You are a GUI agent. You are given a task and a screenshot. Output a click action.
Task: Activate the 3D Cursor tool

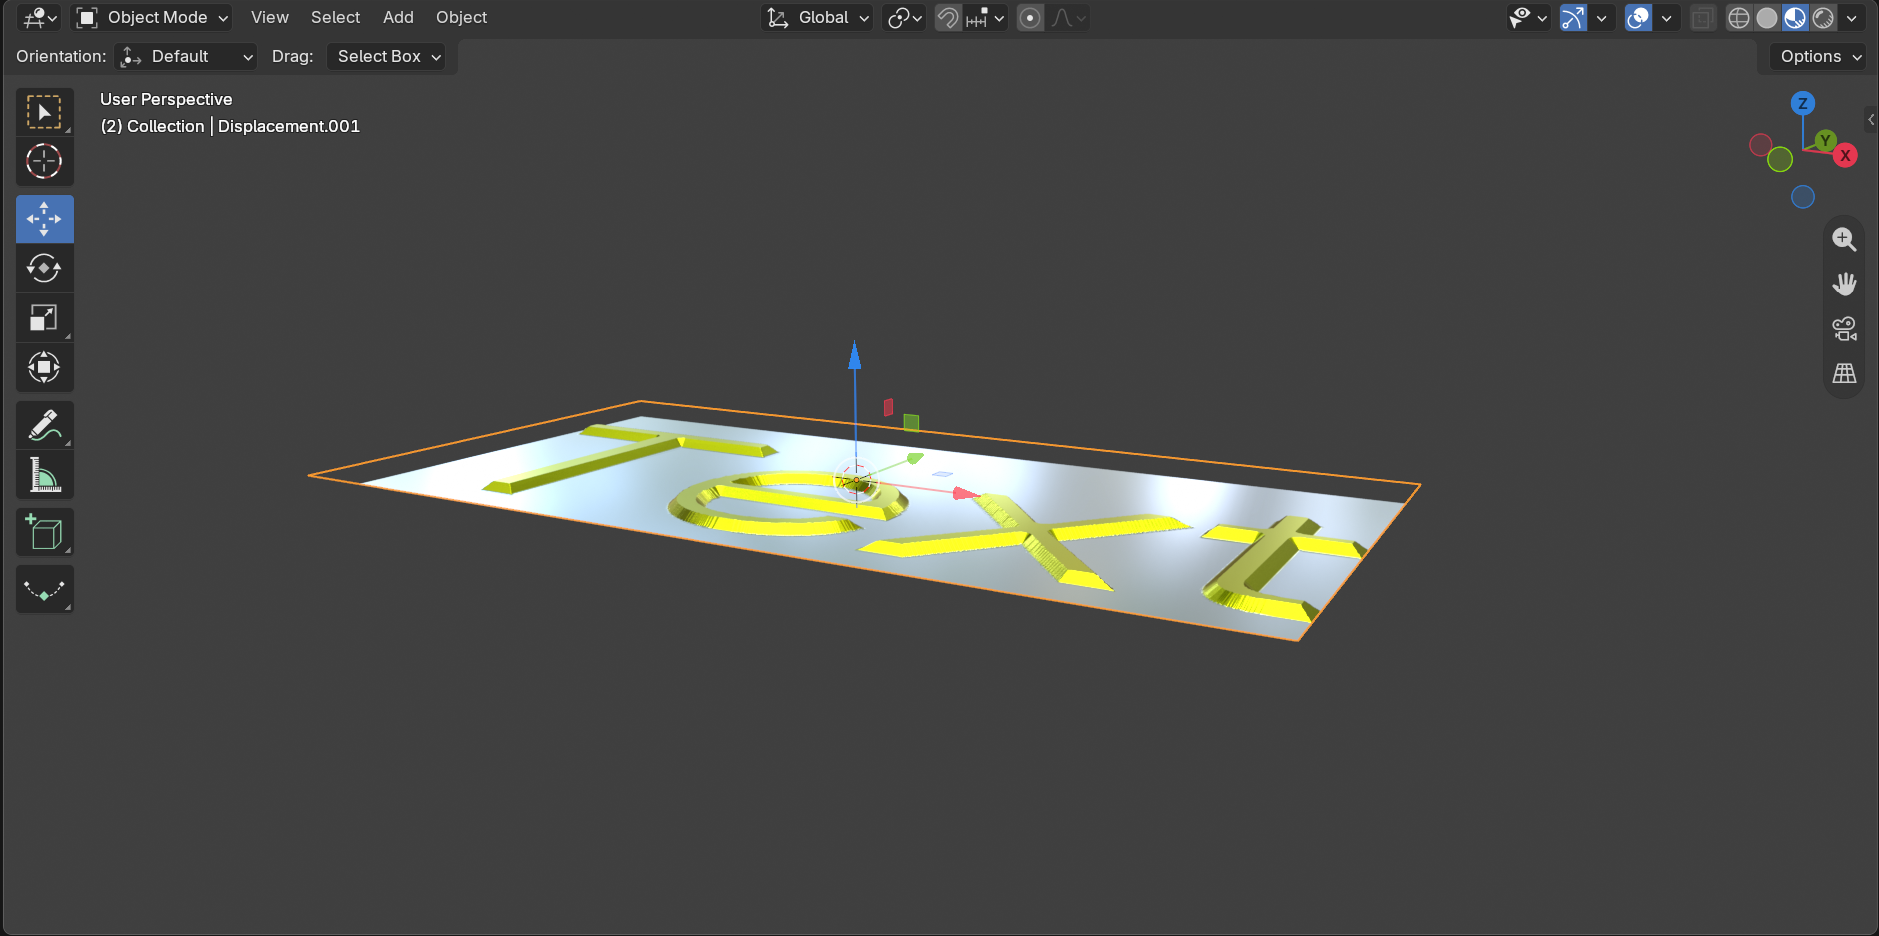point(44,161)
